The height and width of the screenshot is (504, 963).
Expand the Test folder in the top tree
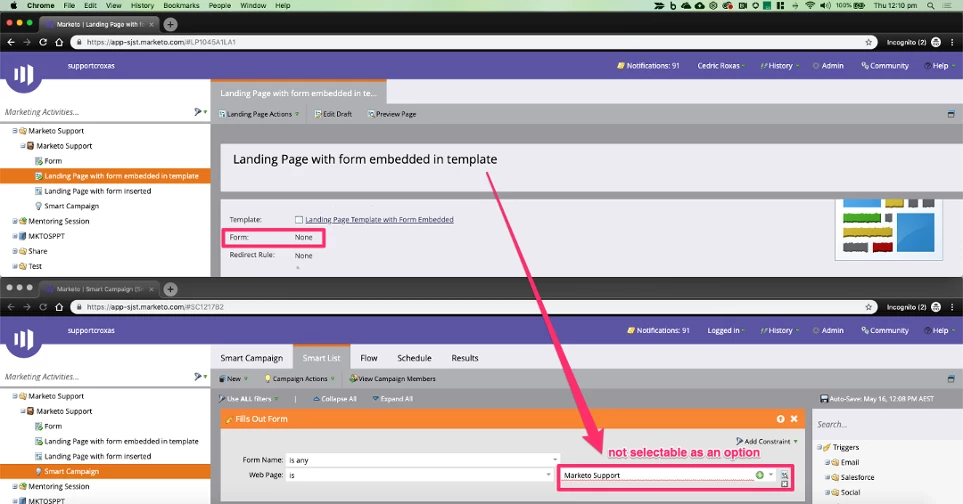point(15,266)
